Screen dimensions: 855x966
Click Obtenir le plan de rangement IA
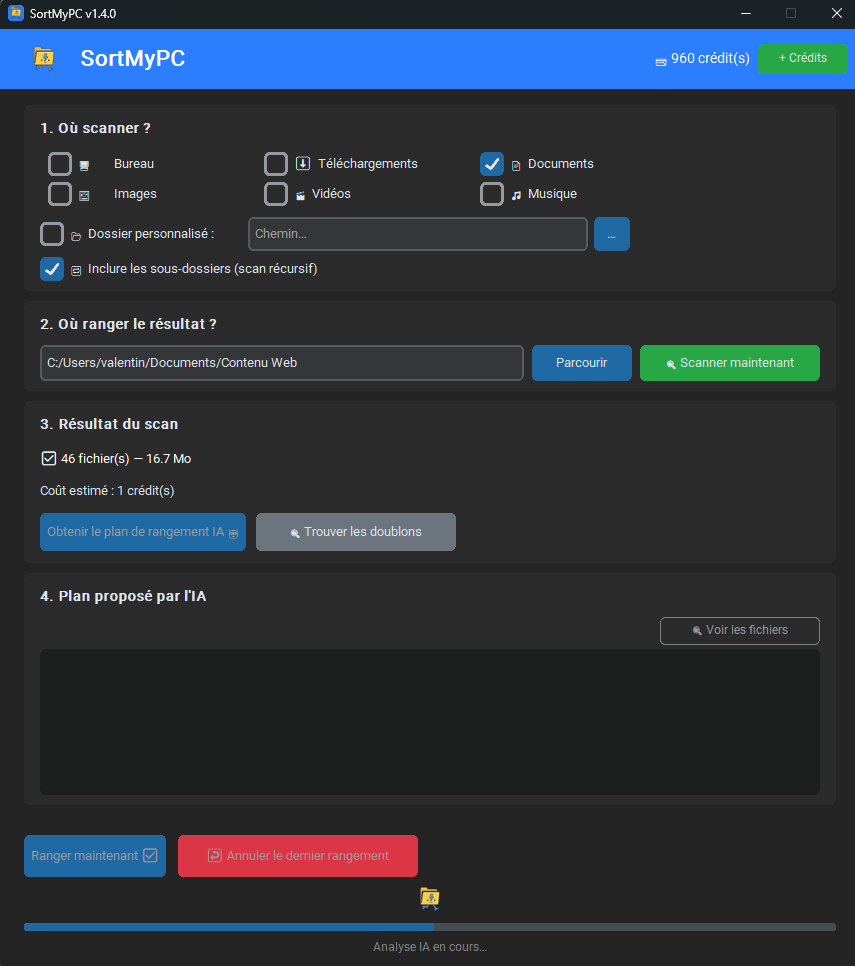(x=143, y=532)
